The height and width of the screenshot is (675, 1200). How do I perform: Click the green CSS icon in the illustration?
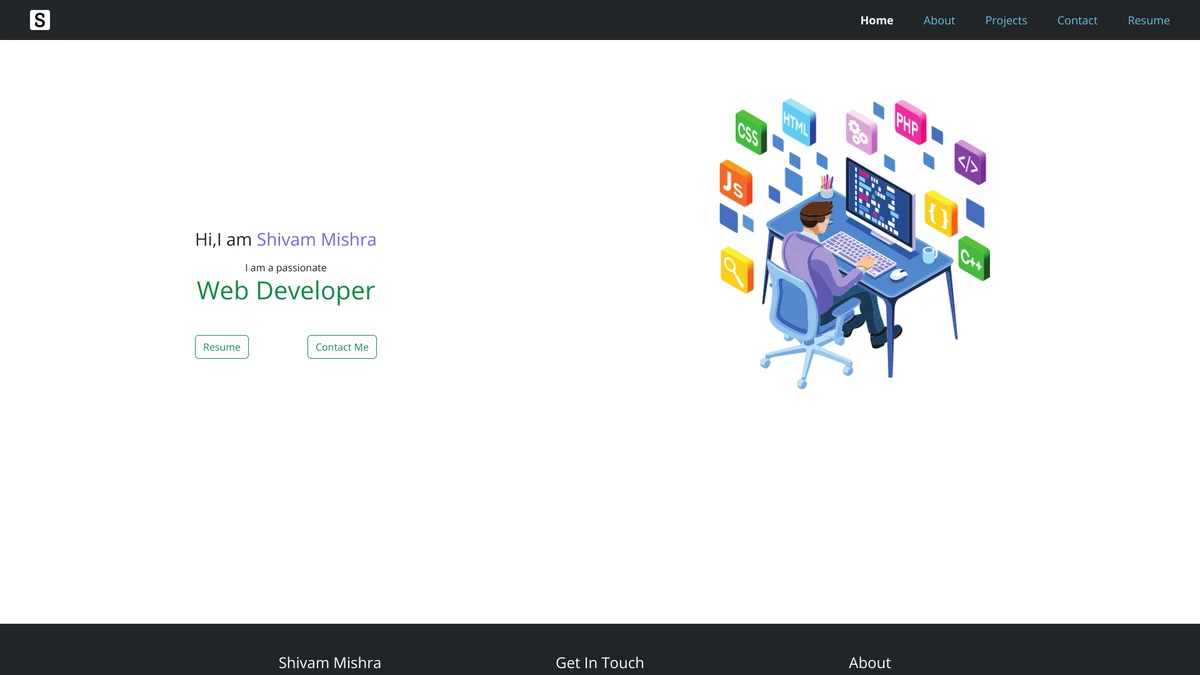750,133
